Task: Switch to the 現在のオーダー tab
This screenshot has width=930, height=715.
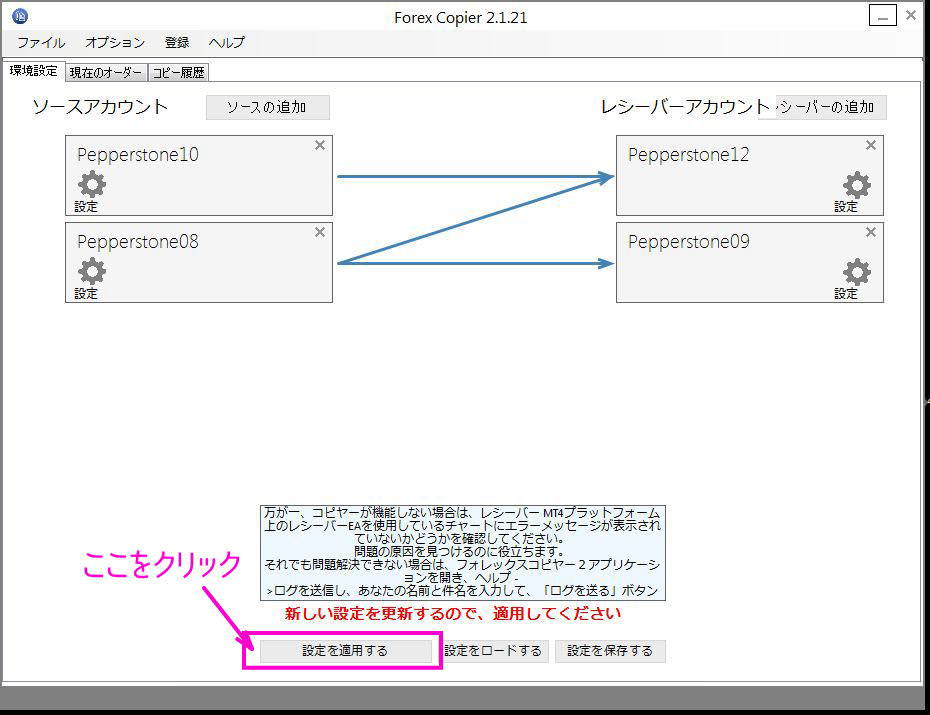Action: click(x=106, y=71)
